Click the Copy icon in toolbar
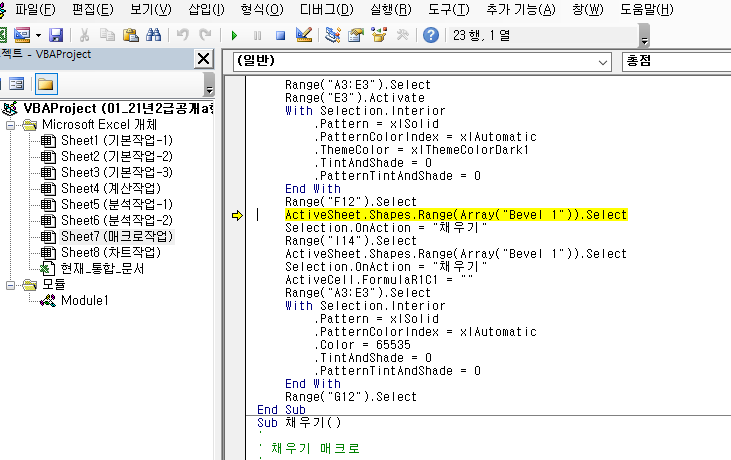This screenshot has height=460, width=731. 107,35
